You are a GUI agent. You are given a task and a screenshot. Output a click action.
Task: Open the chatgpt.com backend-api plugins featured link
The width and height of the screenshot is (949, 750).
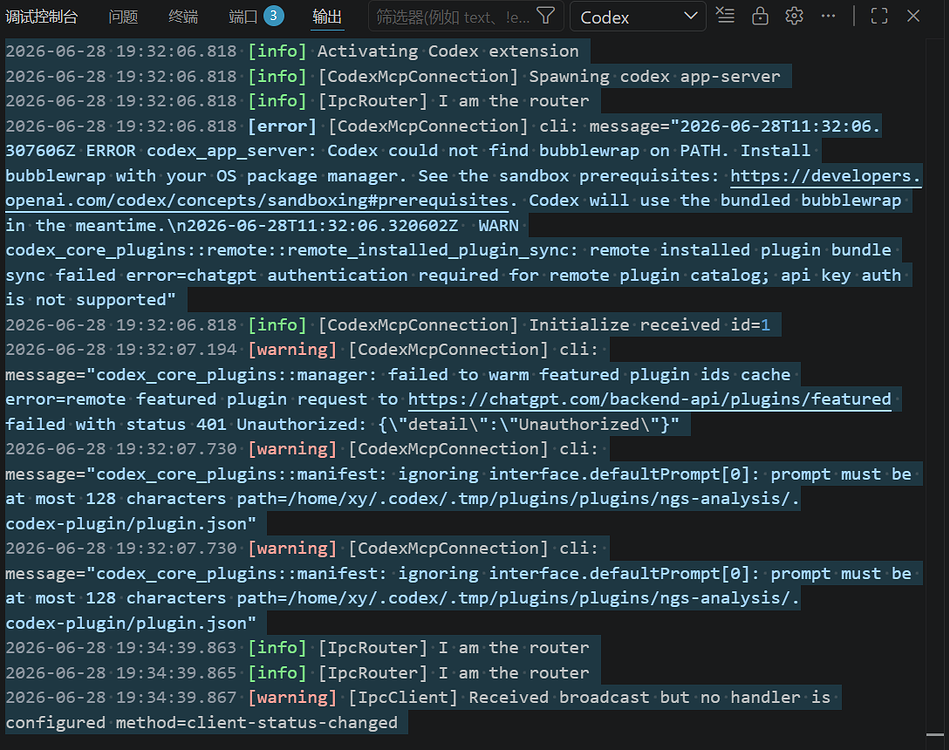tap(649, 400)
